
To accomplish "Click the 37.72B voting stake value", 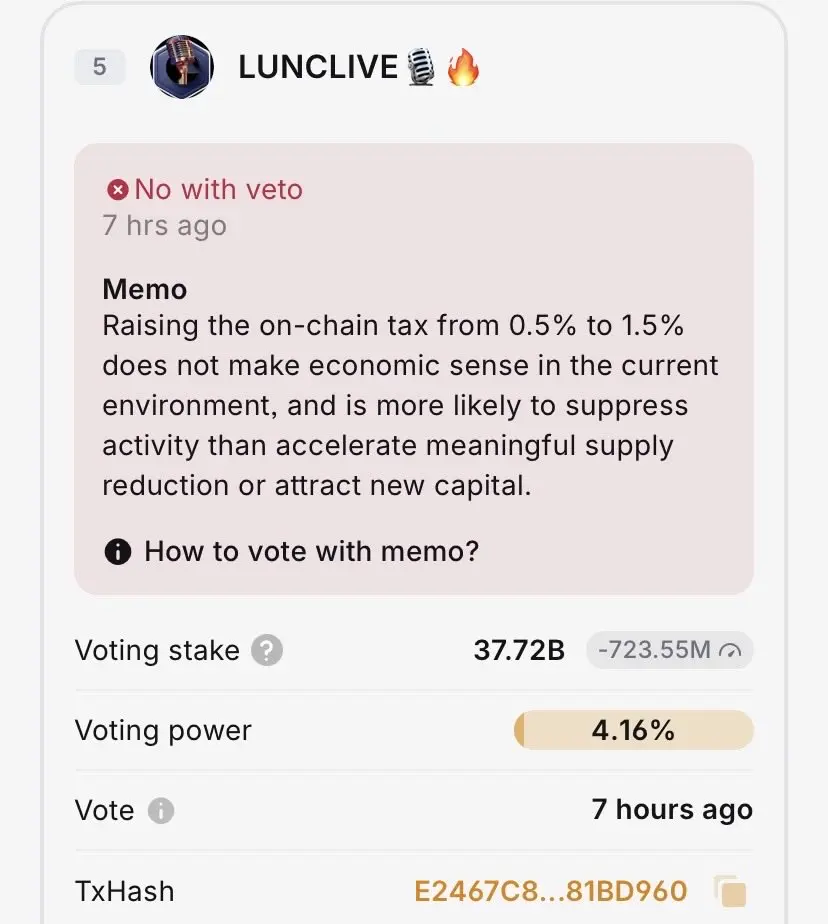I will pos(519,650).
